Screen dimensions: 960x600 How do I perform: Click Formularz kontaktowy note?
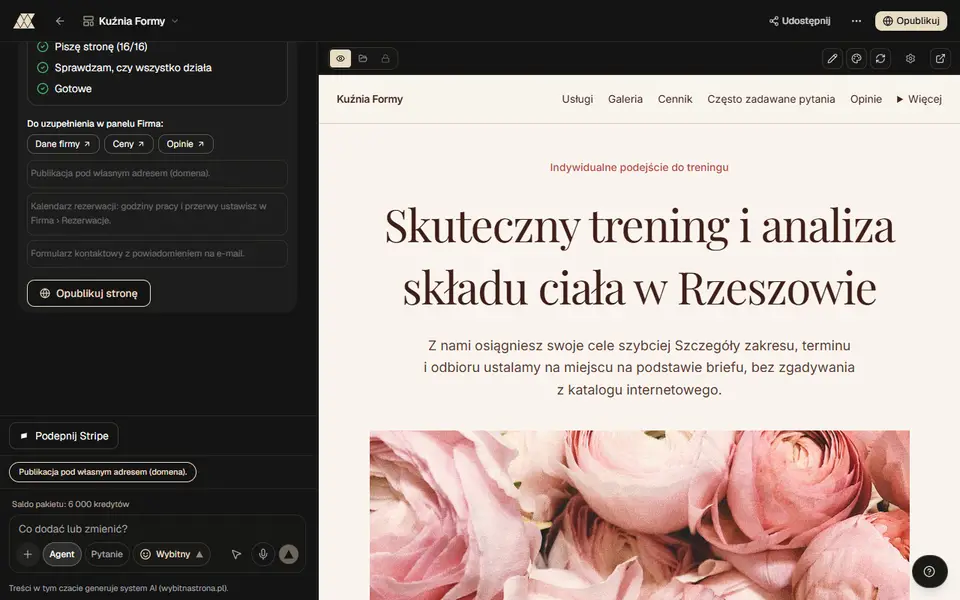[157, 253]
